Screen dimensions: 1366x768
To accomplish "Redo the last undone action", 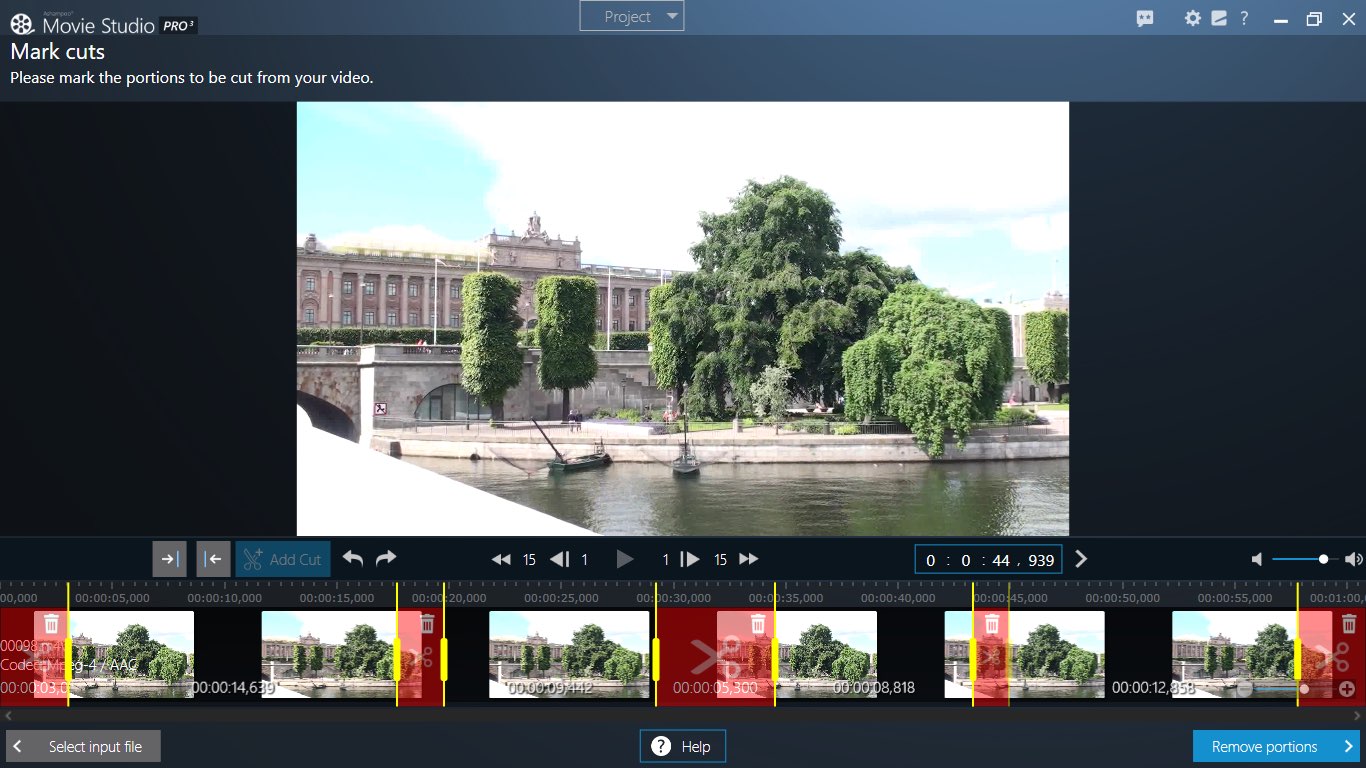I will pos(384,559).
